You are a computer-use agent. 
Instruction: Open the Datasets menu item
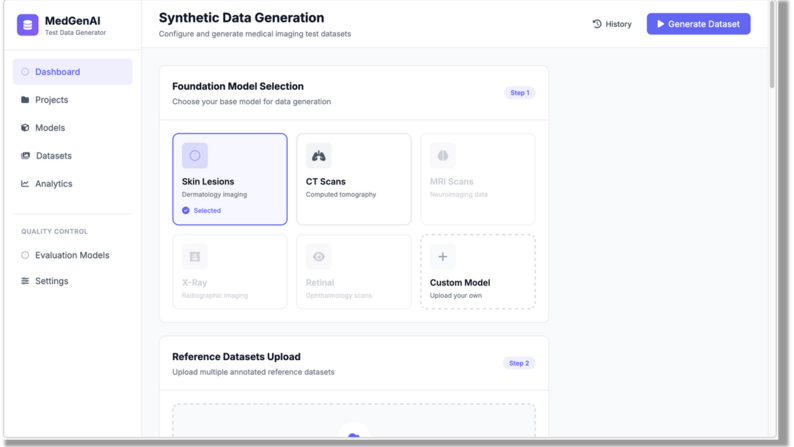[x=53, y=156]
